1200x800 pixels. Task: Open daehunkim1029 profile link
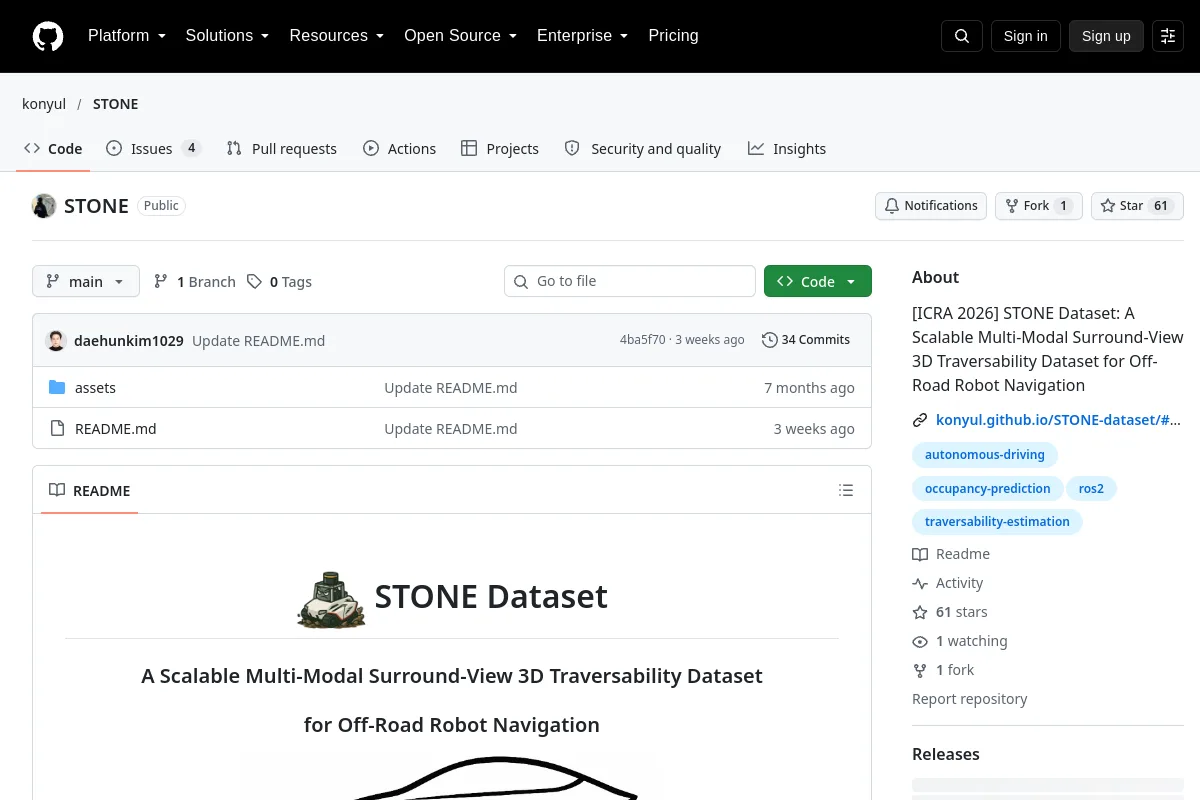pyautogui.click(x=129, y=340)
